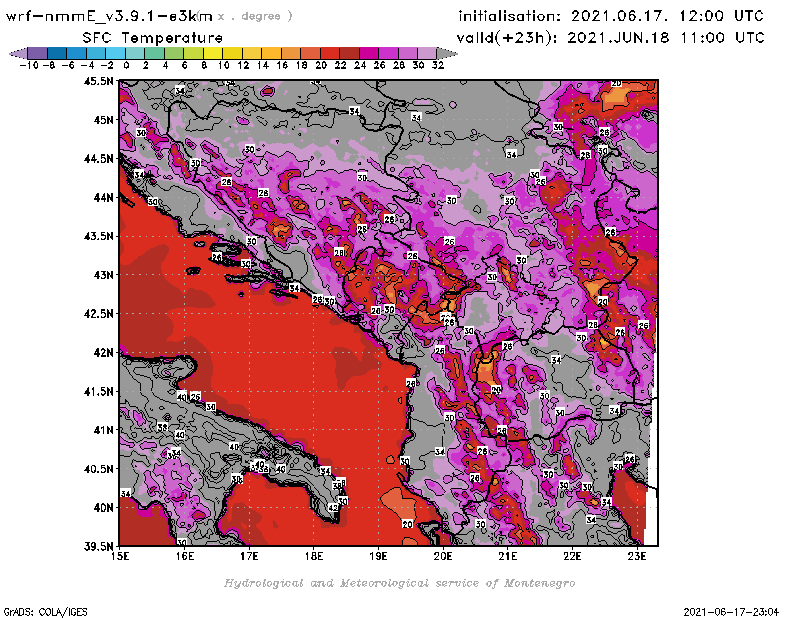Click the Hydrological and Meteorological service of Montenegro caption
The image size is (800, 618).
[399, 583]
